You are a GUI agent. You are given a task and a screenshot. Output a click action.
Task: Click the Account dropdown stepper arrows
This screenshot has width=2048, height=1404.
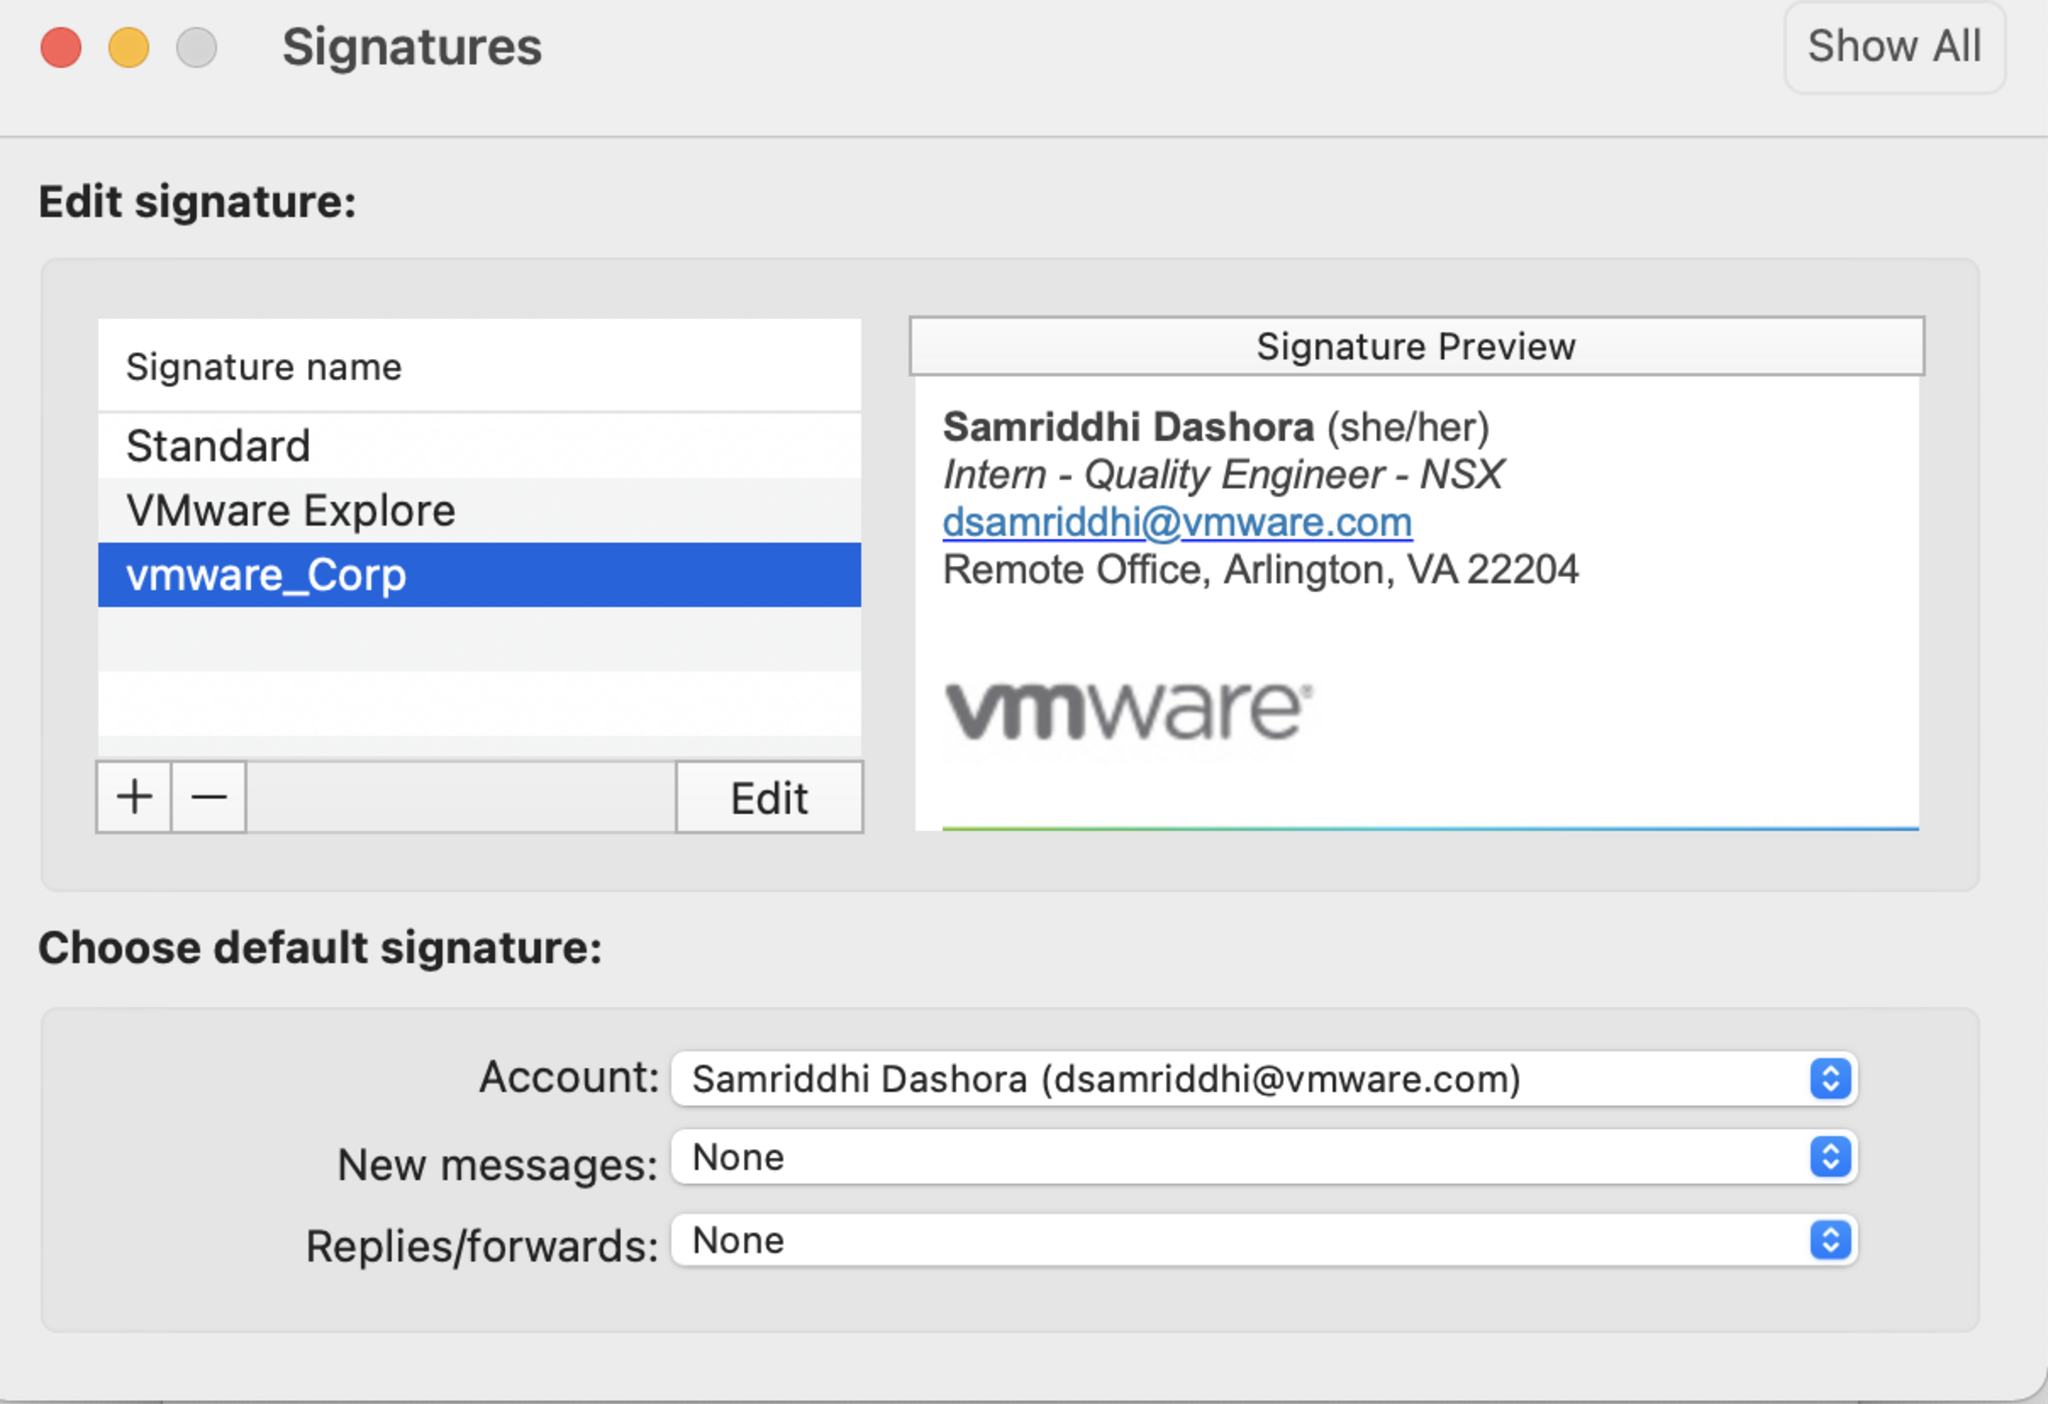(1830, 1079)
